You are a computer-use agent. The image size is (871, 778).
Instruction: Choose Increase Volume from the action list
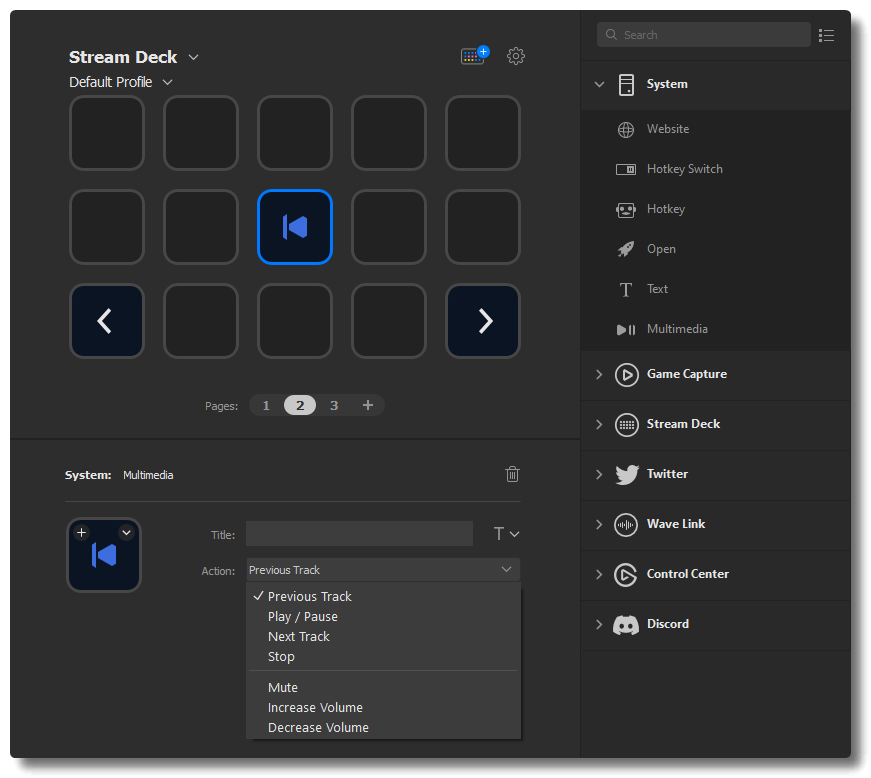pyautogui.click(x=383, y=707)
